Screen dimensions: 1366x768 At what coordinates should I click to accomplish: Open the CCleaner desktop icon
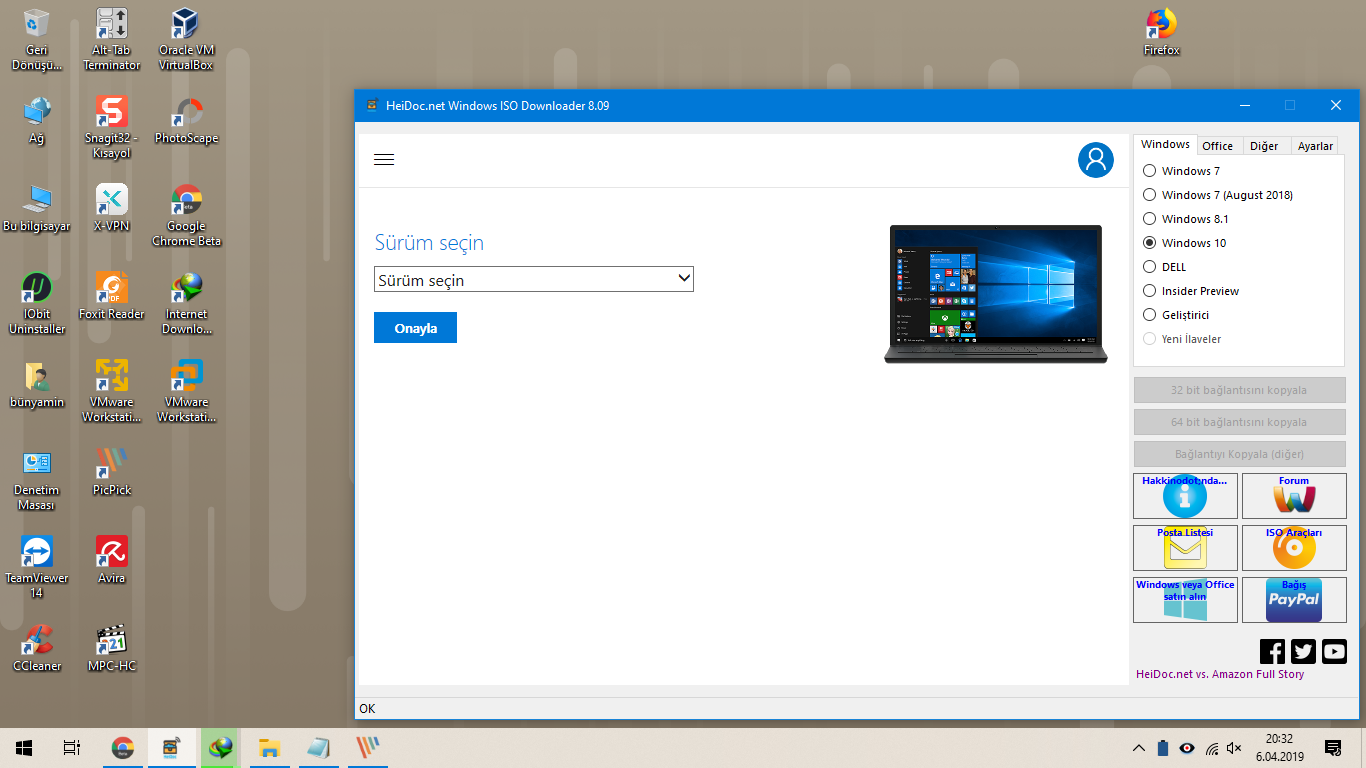[37, 648]
